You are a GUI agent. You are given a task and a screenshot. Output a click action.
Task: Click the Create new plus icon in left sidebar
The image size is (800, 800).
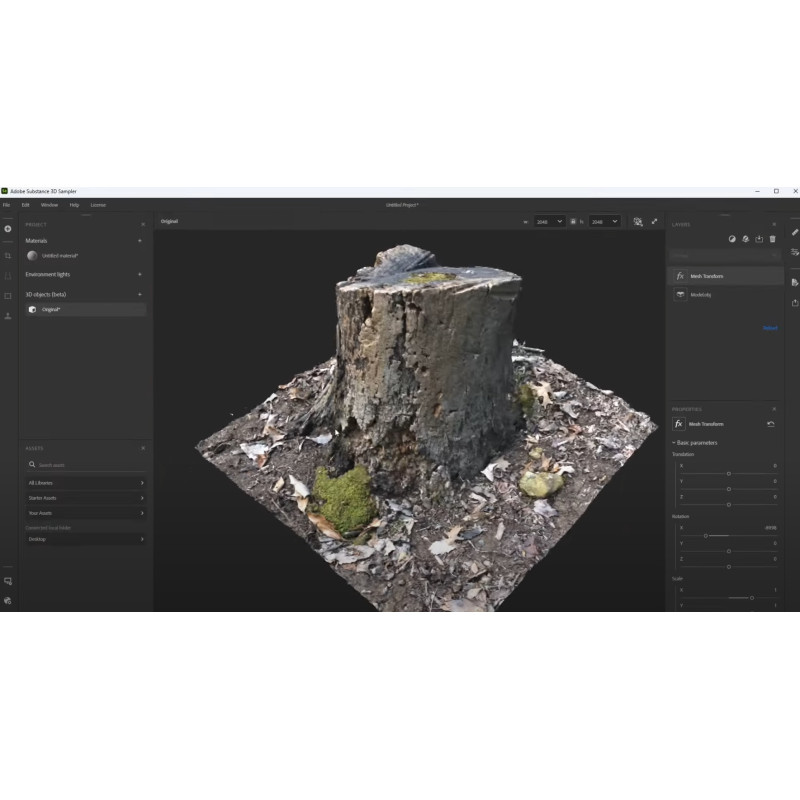click(x=8, y=228)
